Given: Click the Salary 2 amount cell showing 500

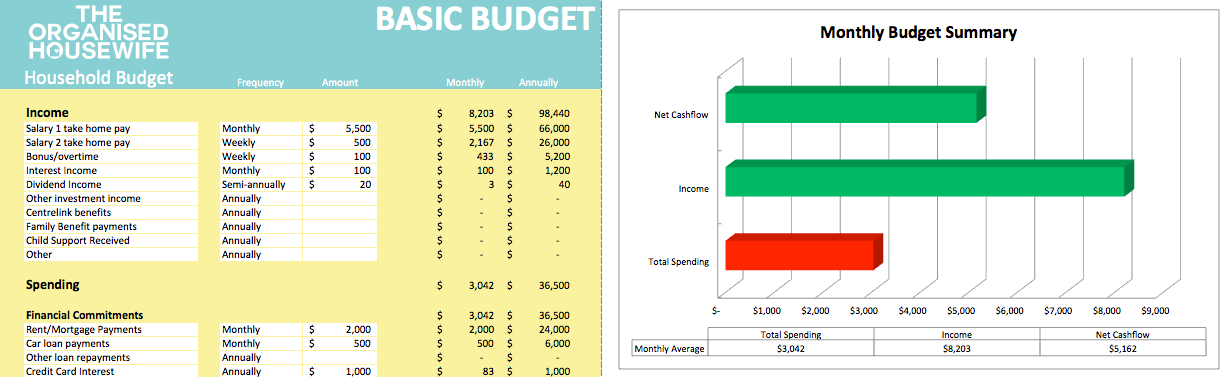Looking at the screenshot, I should pos(340,143).
